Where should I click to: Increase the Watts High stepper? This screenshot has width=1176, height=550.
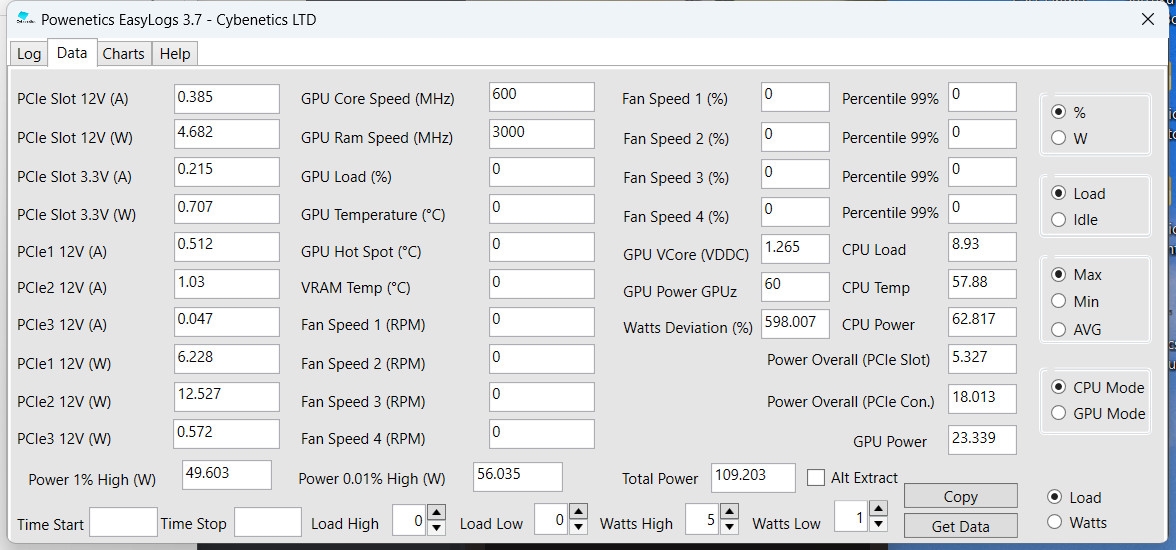tap(729, 513)
